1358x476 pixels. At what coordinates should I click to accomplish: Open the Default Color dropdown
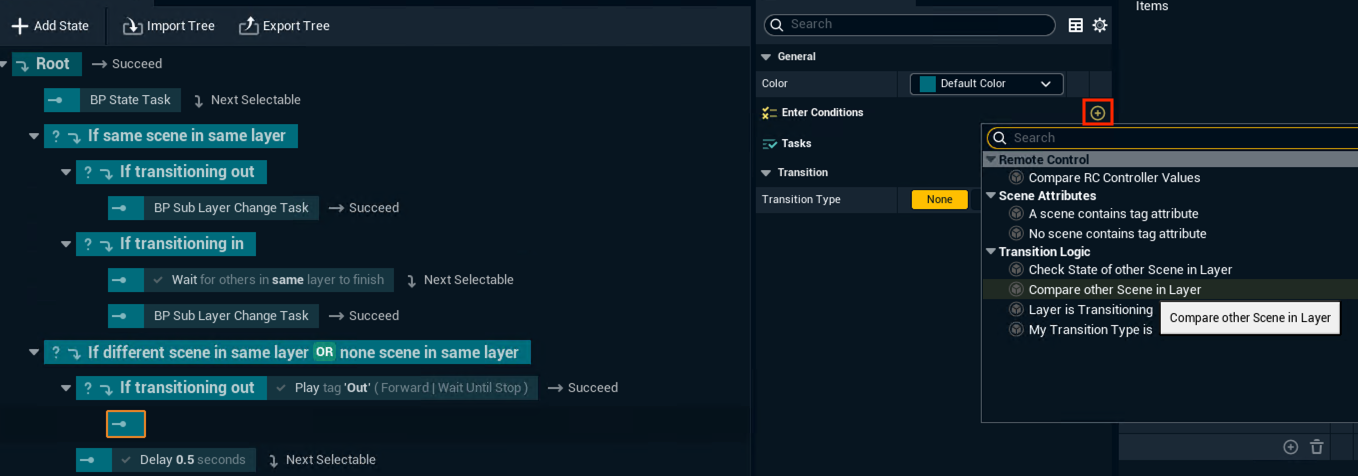point(986,84)
